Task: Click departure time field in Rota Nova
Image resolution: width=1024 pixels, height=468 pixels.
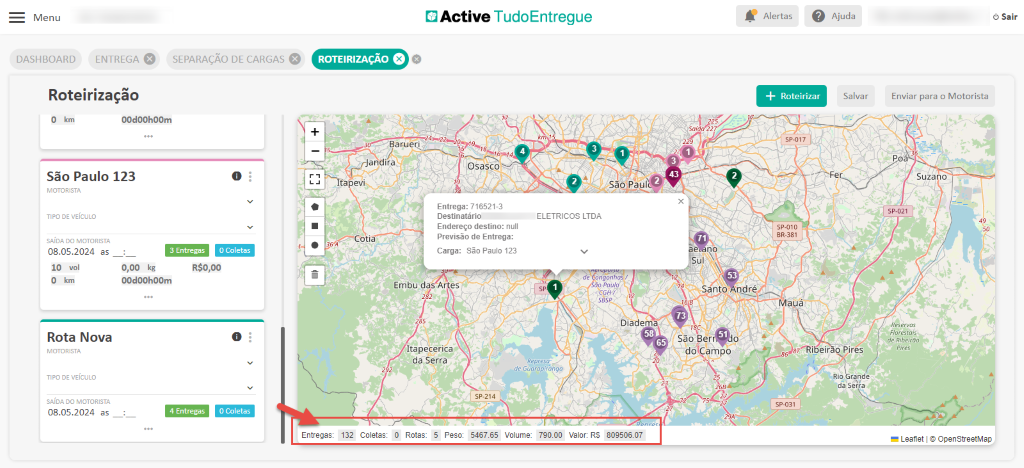Action: pos(125,413)
